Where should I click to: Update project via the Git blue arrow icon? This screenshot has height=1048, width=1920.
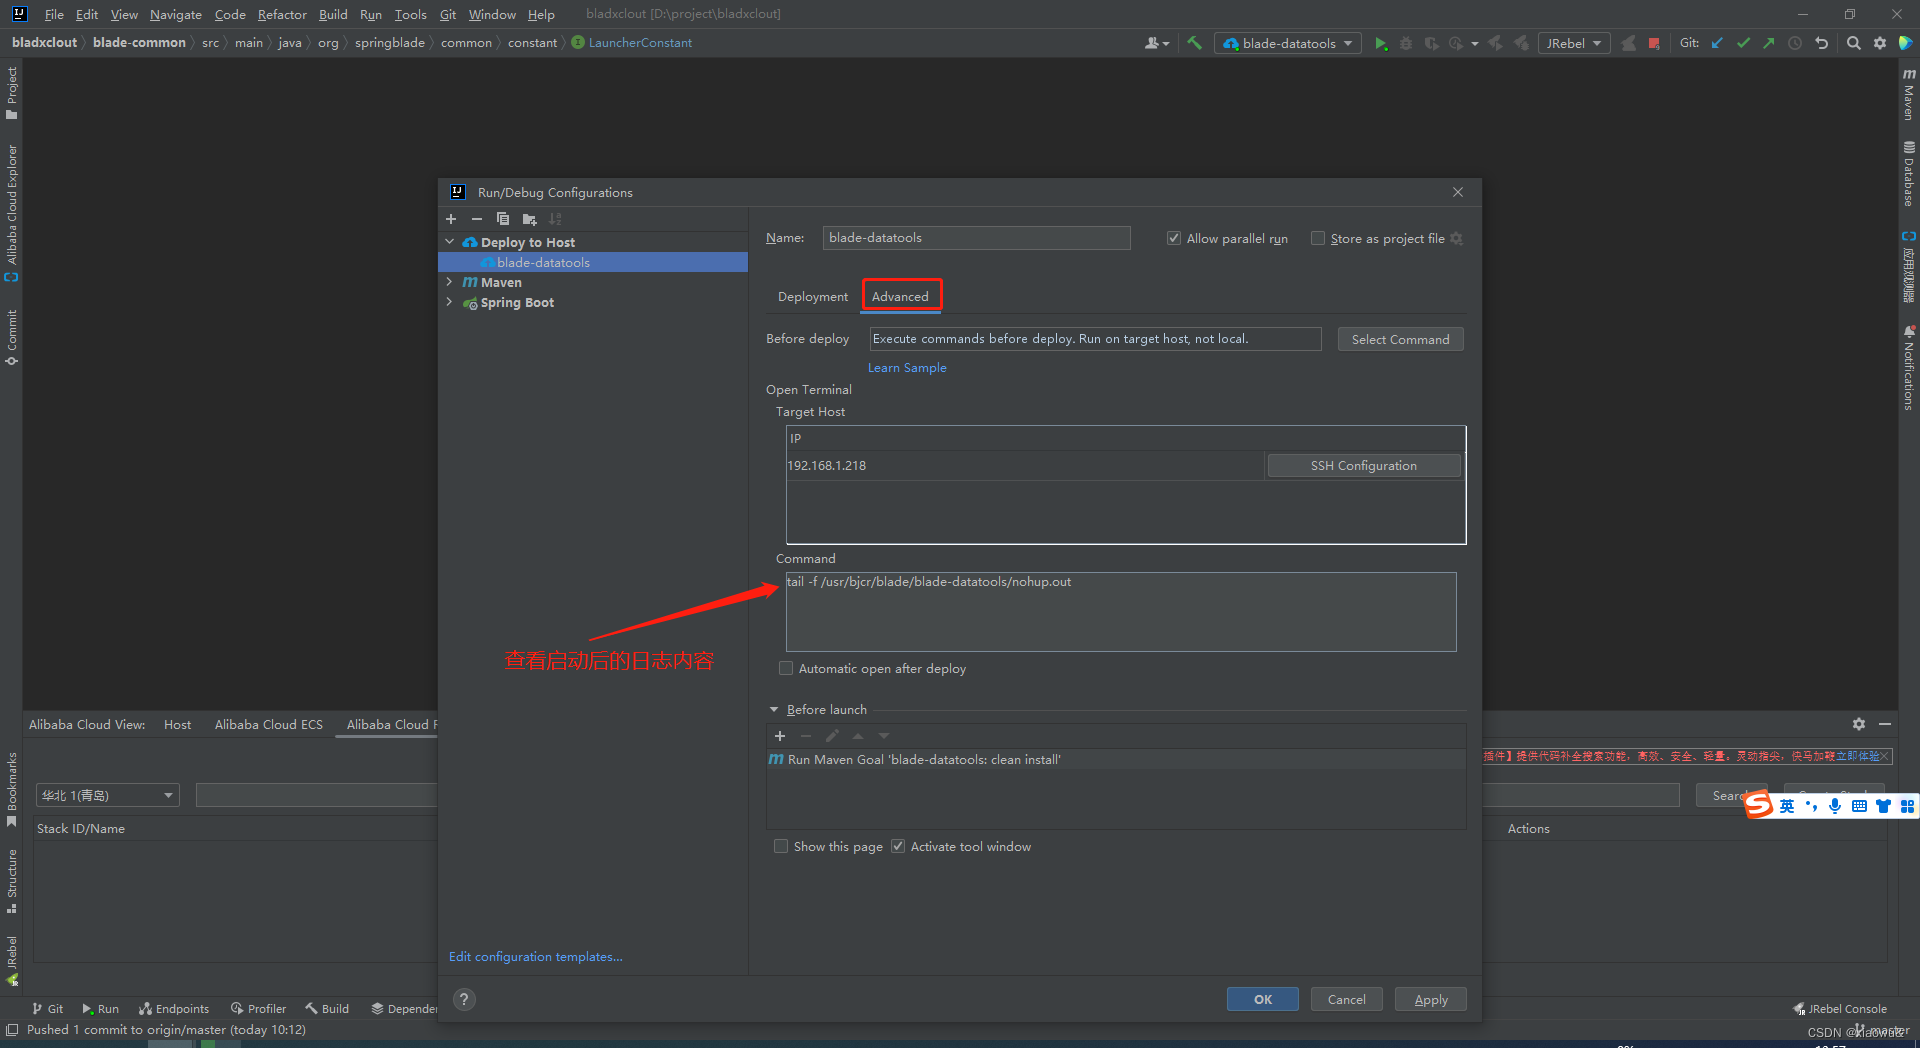1717,43
